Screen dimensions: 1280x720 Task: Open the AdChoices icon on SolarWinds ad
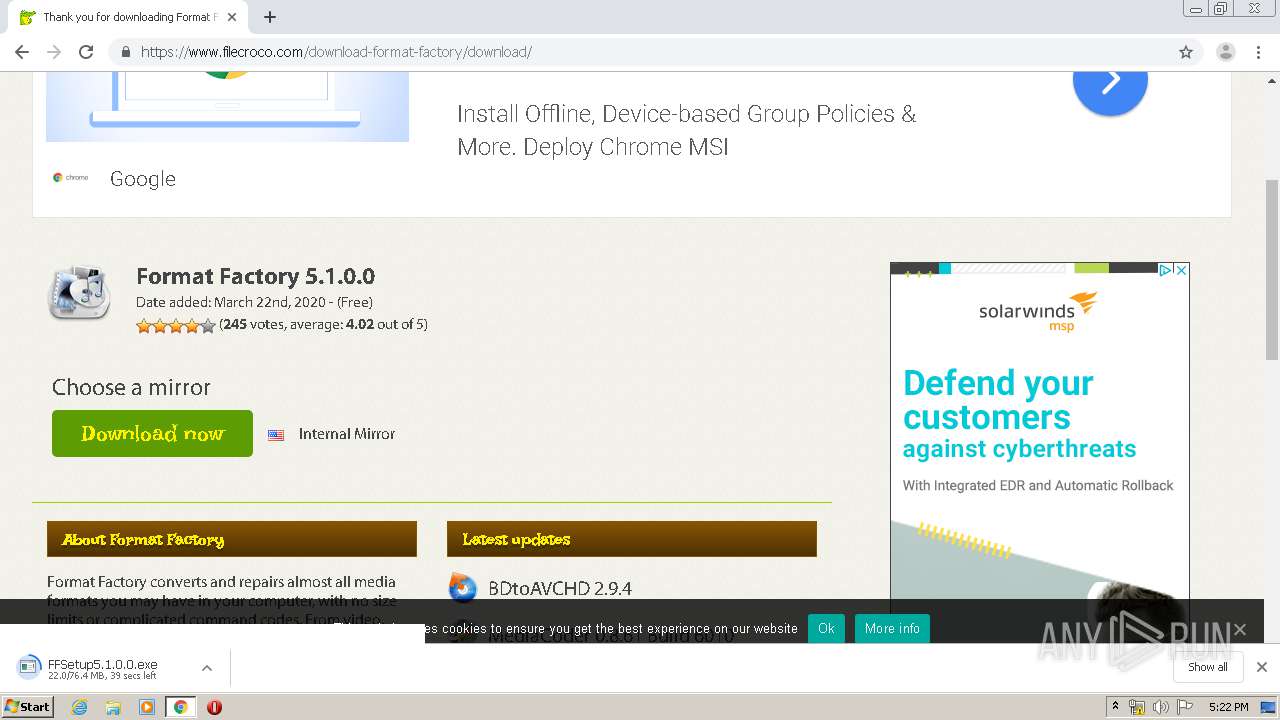point(1166,270)
